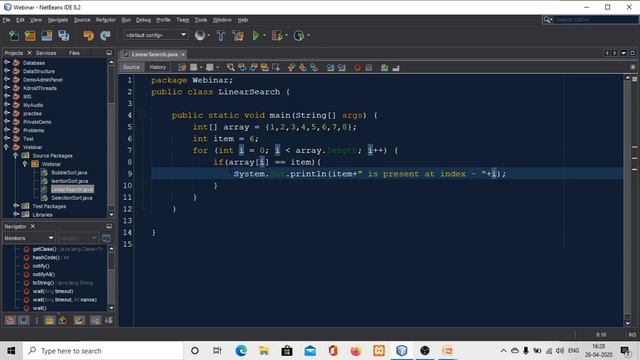Toggle the second Navigator filter icon
The image size is (640, 360).
(x=24, y=320)
